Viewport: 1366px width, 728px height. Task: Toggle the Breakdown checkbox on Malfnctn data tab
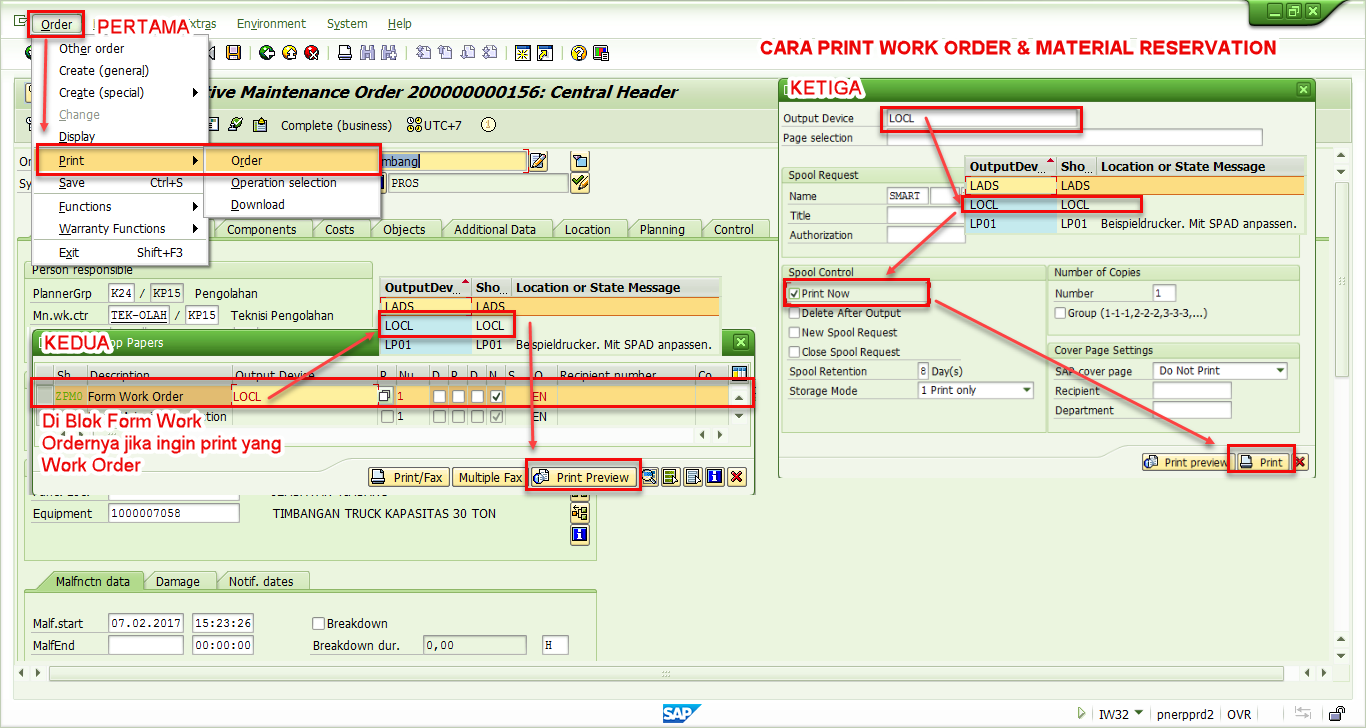tap(318, 622)
